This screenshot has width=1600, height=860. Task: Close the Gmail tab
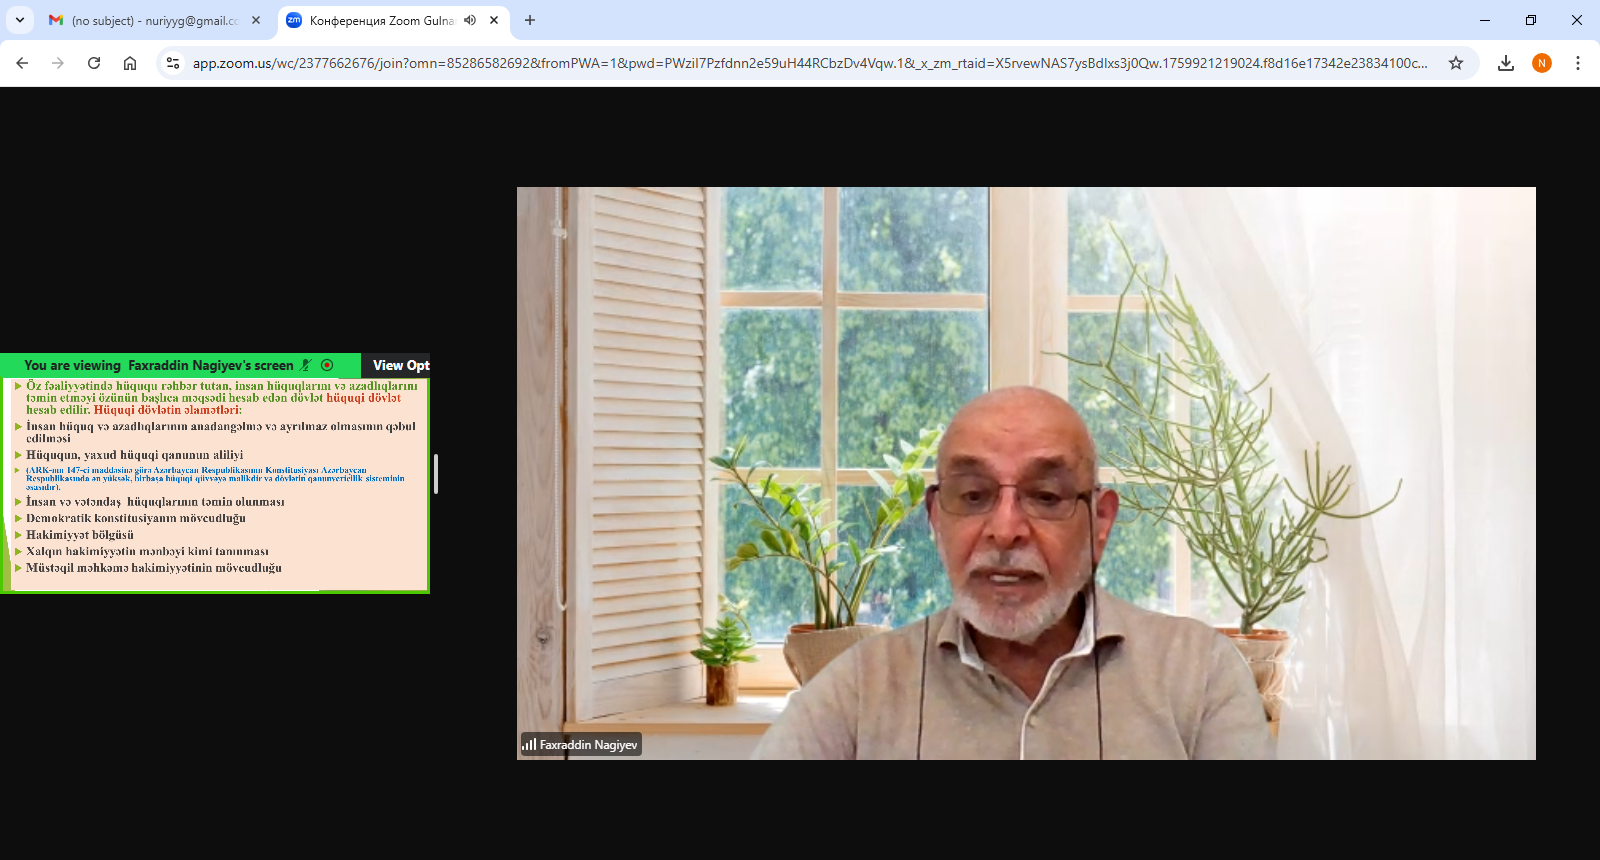(x=256, y=20)
